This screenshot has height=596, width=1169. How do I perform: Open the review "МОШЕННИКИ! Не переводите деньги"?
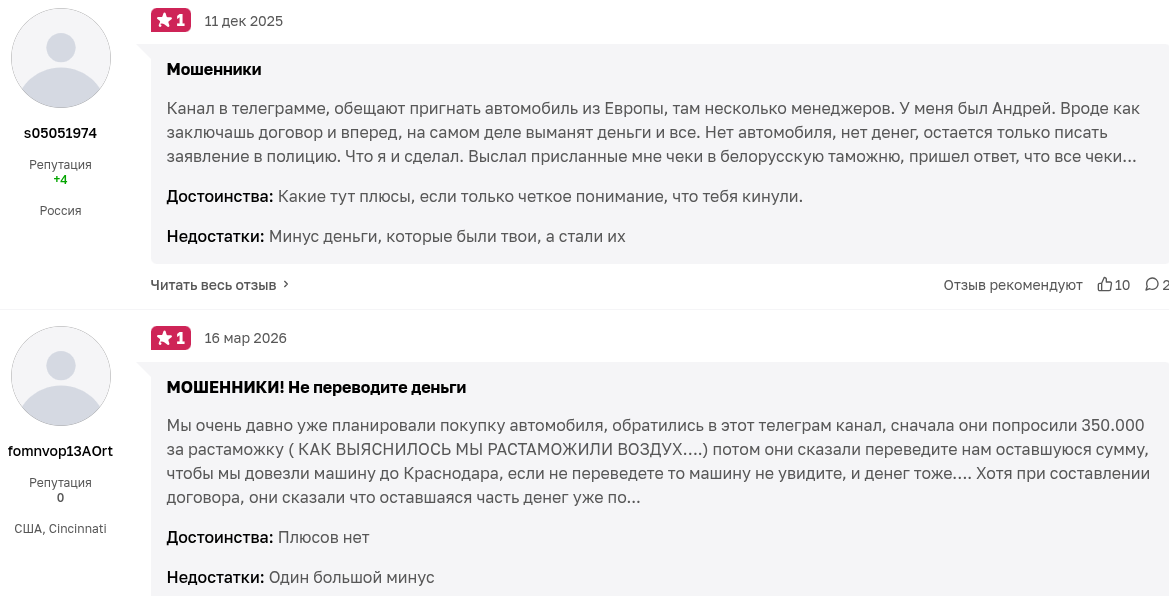point(316,387)
